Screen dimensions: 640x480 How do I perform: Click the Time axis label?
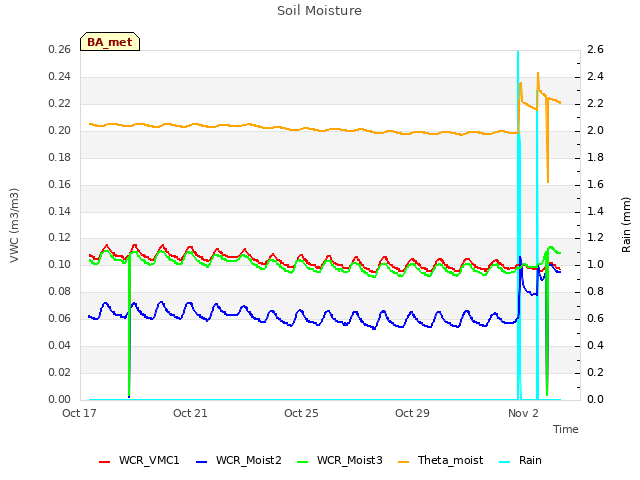[565, 429]
